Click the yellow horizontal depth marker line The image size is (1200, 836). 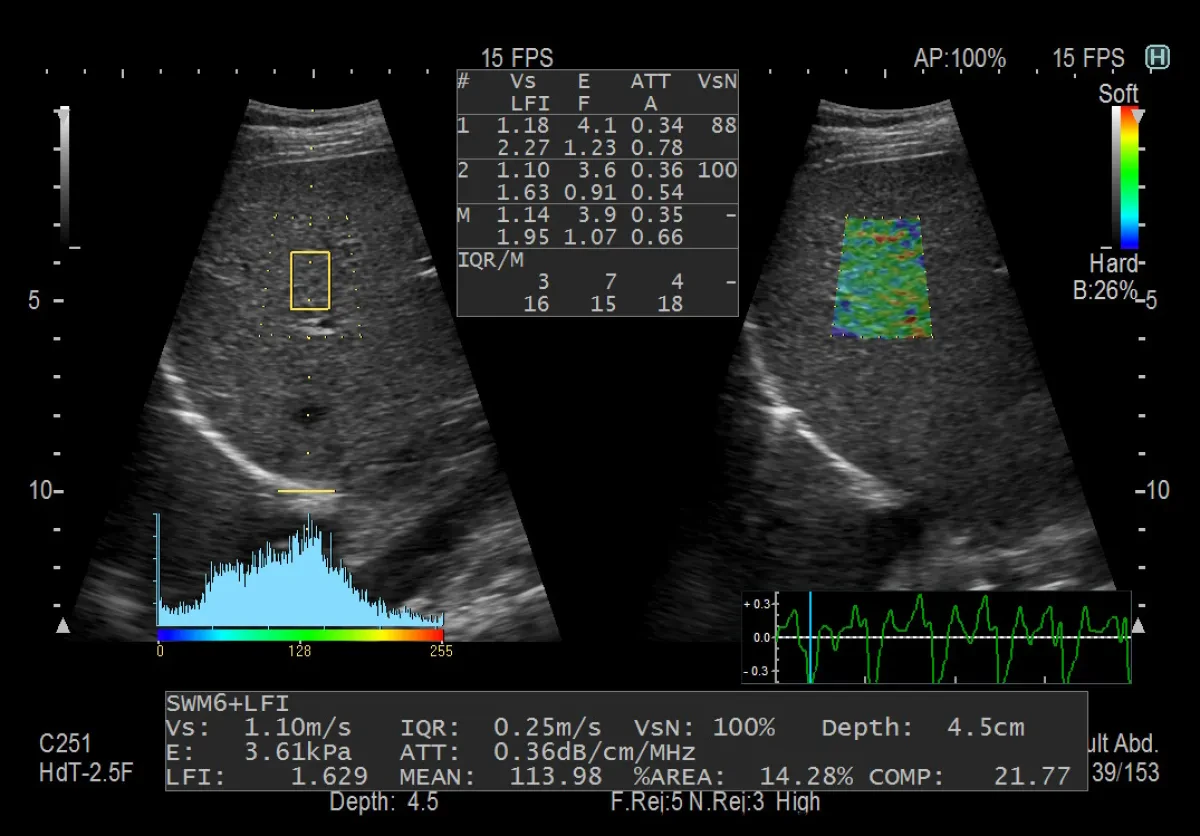306,491
